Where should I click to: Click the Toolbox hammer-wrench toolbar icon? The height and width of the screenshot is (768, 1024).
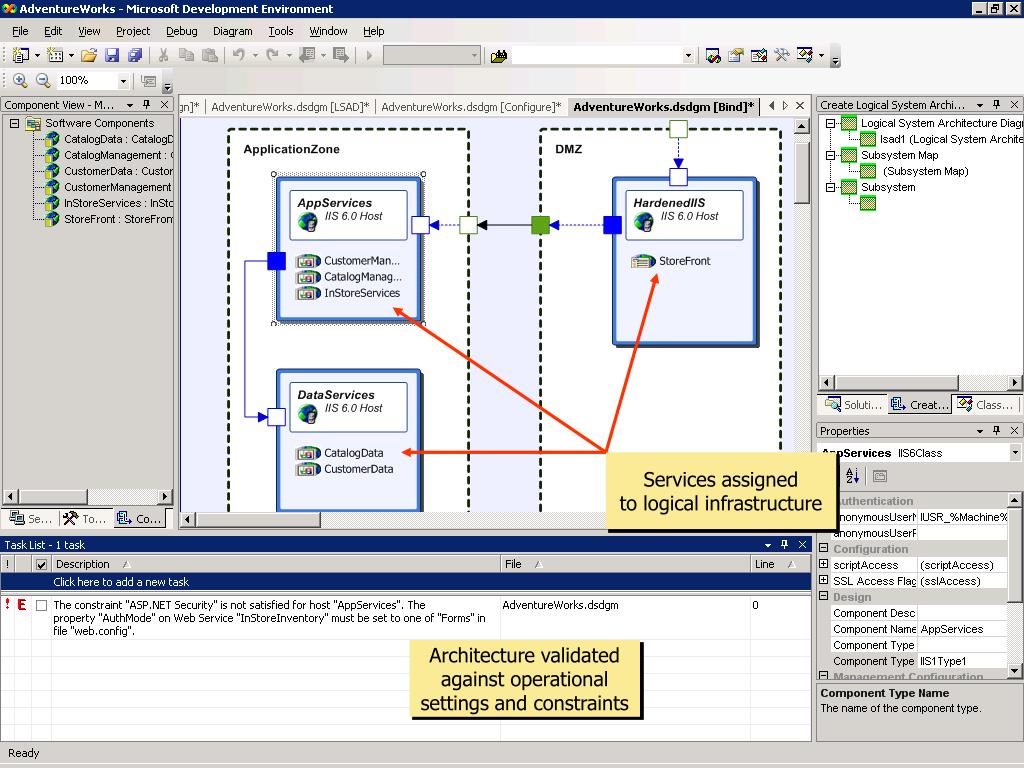pyautogui.click(x=782, y=56)
